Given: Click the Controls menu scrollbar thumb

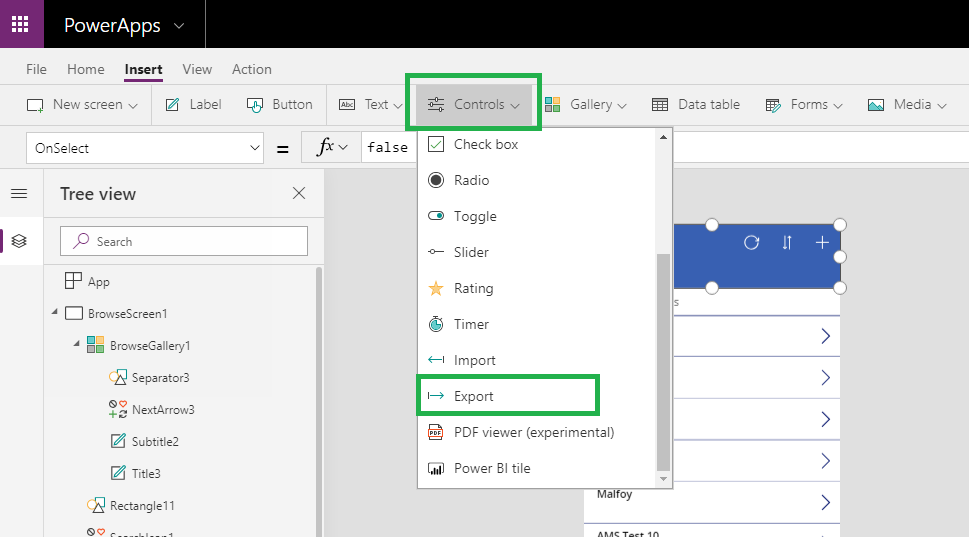Looking at the screenshot, I should pyautogui.click(x=663, y=362).
